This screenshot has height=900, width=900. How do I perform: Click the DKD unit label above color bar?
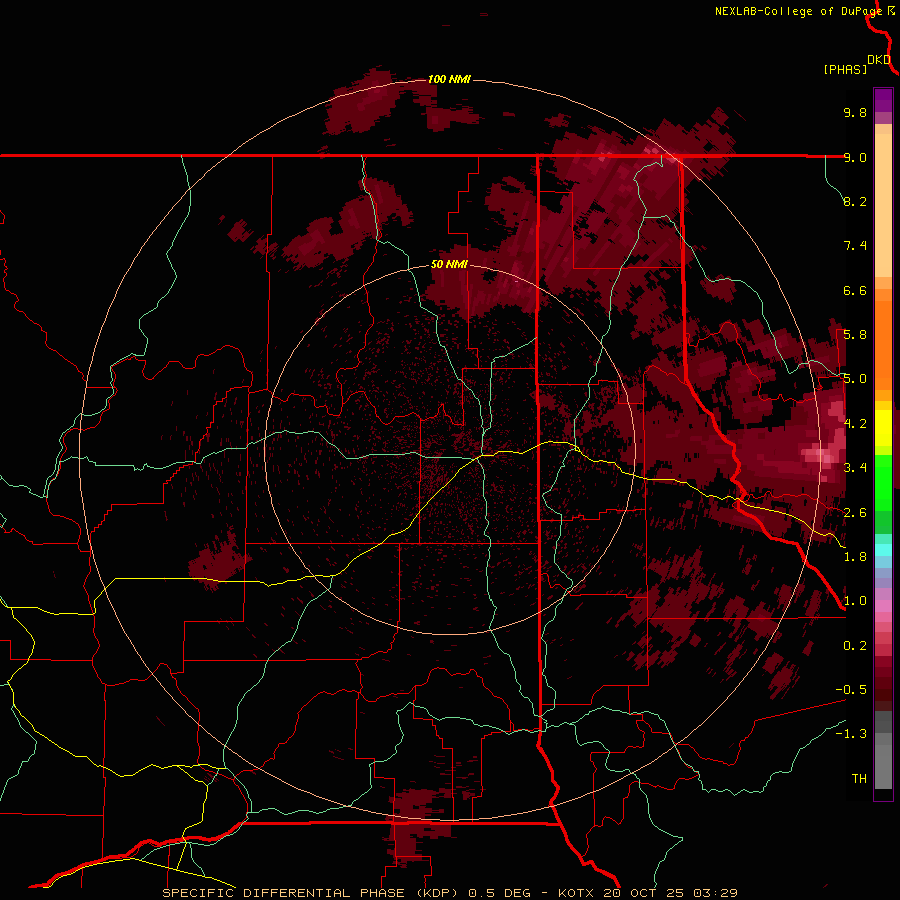point(879,60)
